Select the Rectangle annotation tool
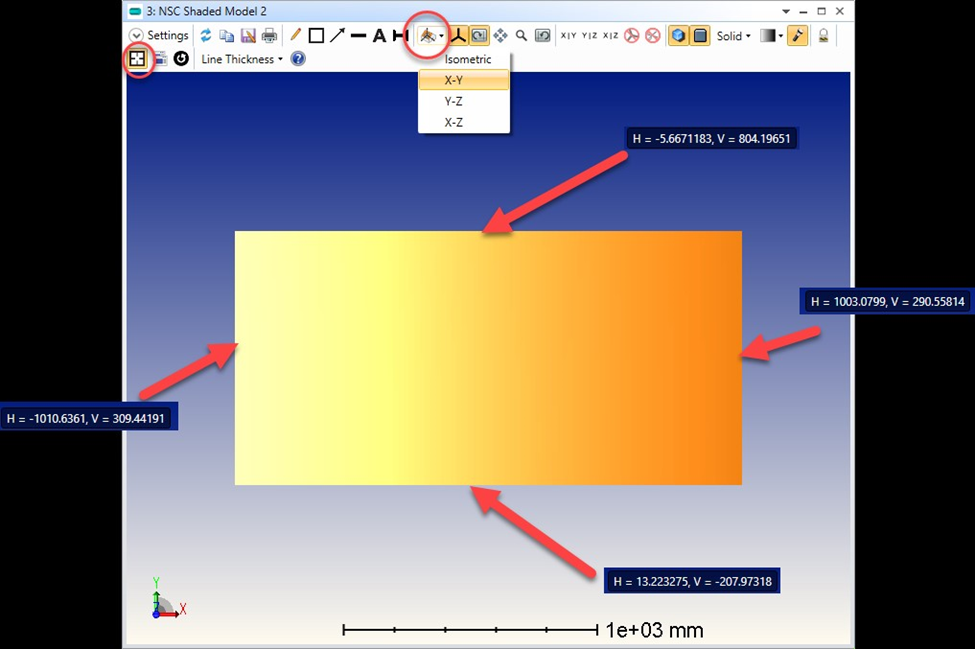Screen dimensions: 975x649 pos(316,35)
